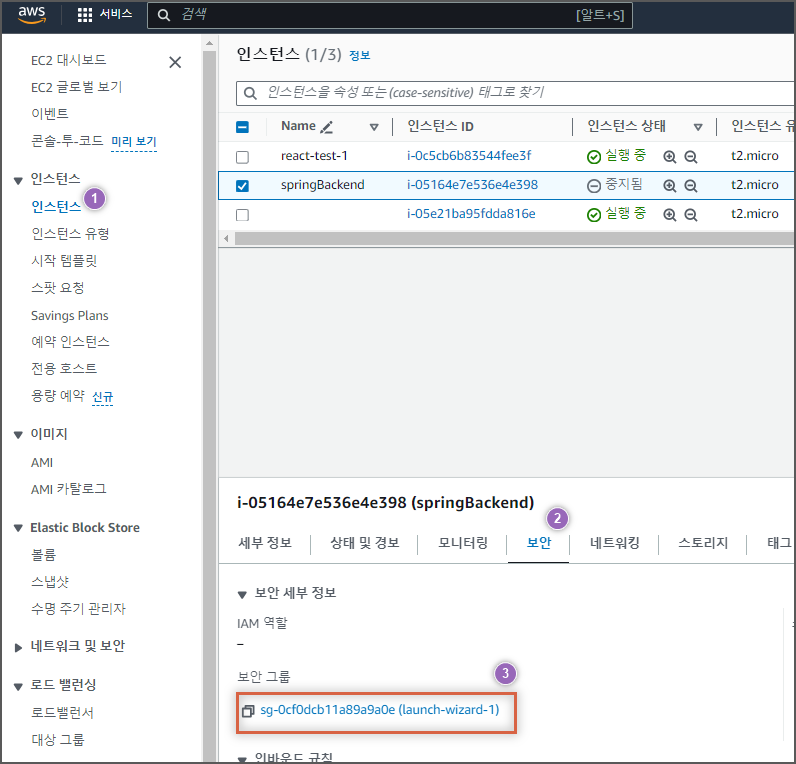The width and height of the screenshot is (796, 764).
Task: Expand the 네트워크 및 보안 section
Action: tap(18, 647)
